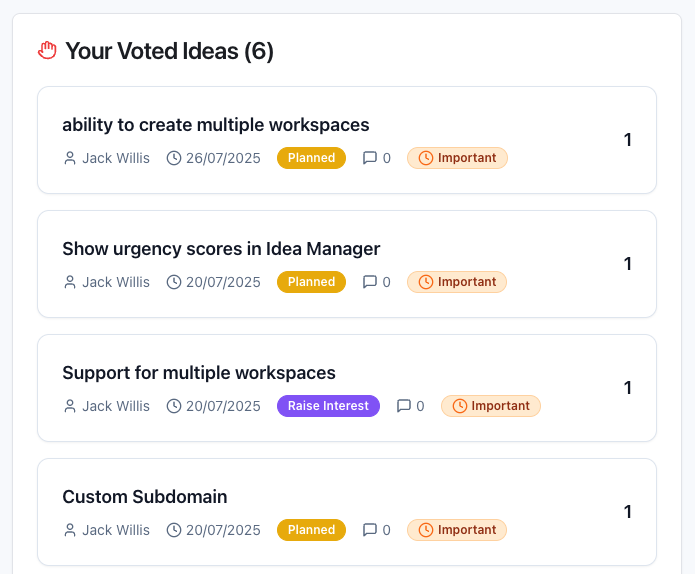Open the 'Custom Subdomain' idea title
Screen dimensions: 695x574
pyautogui.click(x=145, y=497)
